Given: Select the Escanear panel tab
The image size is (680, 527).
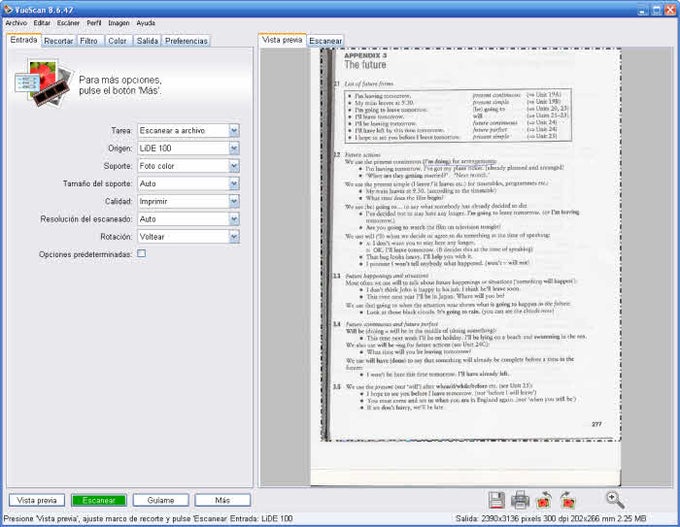Looking at the screenshot, I should pyautogui.click(x=326, y=41).
